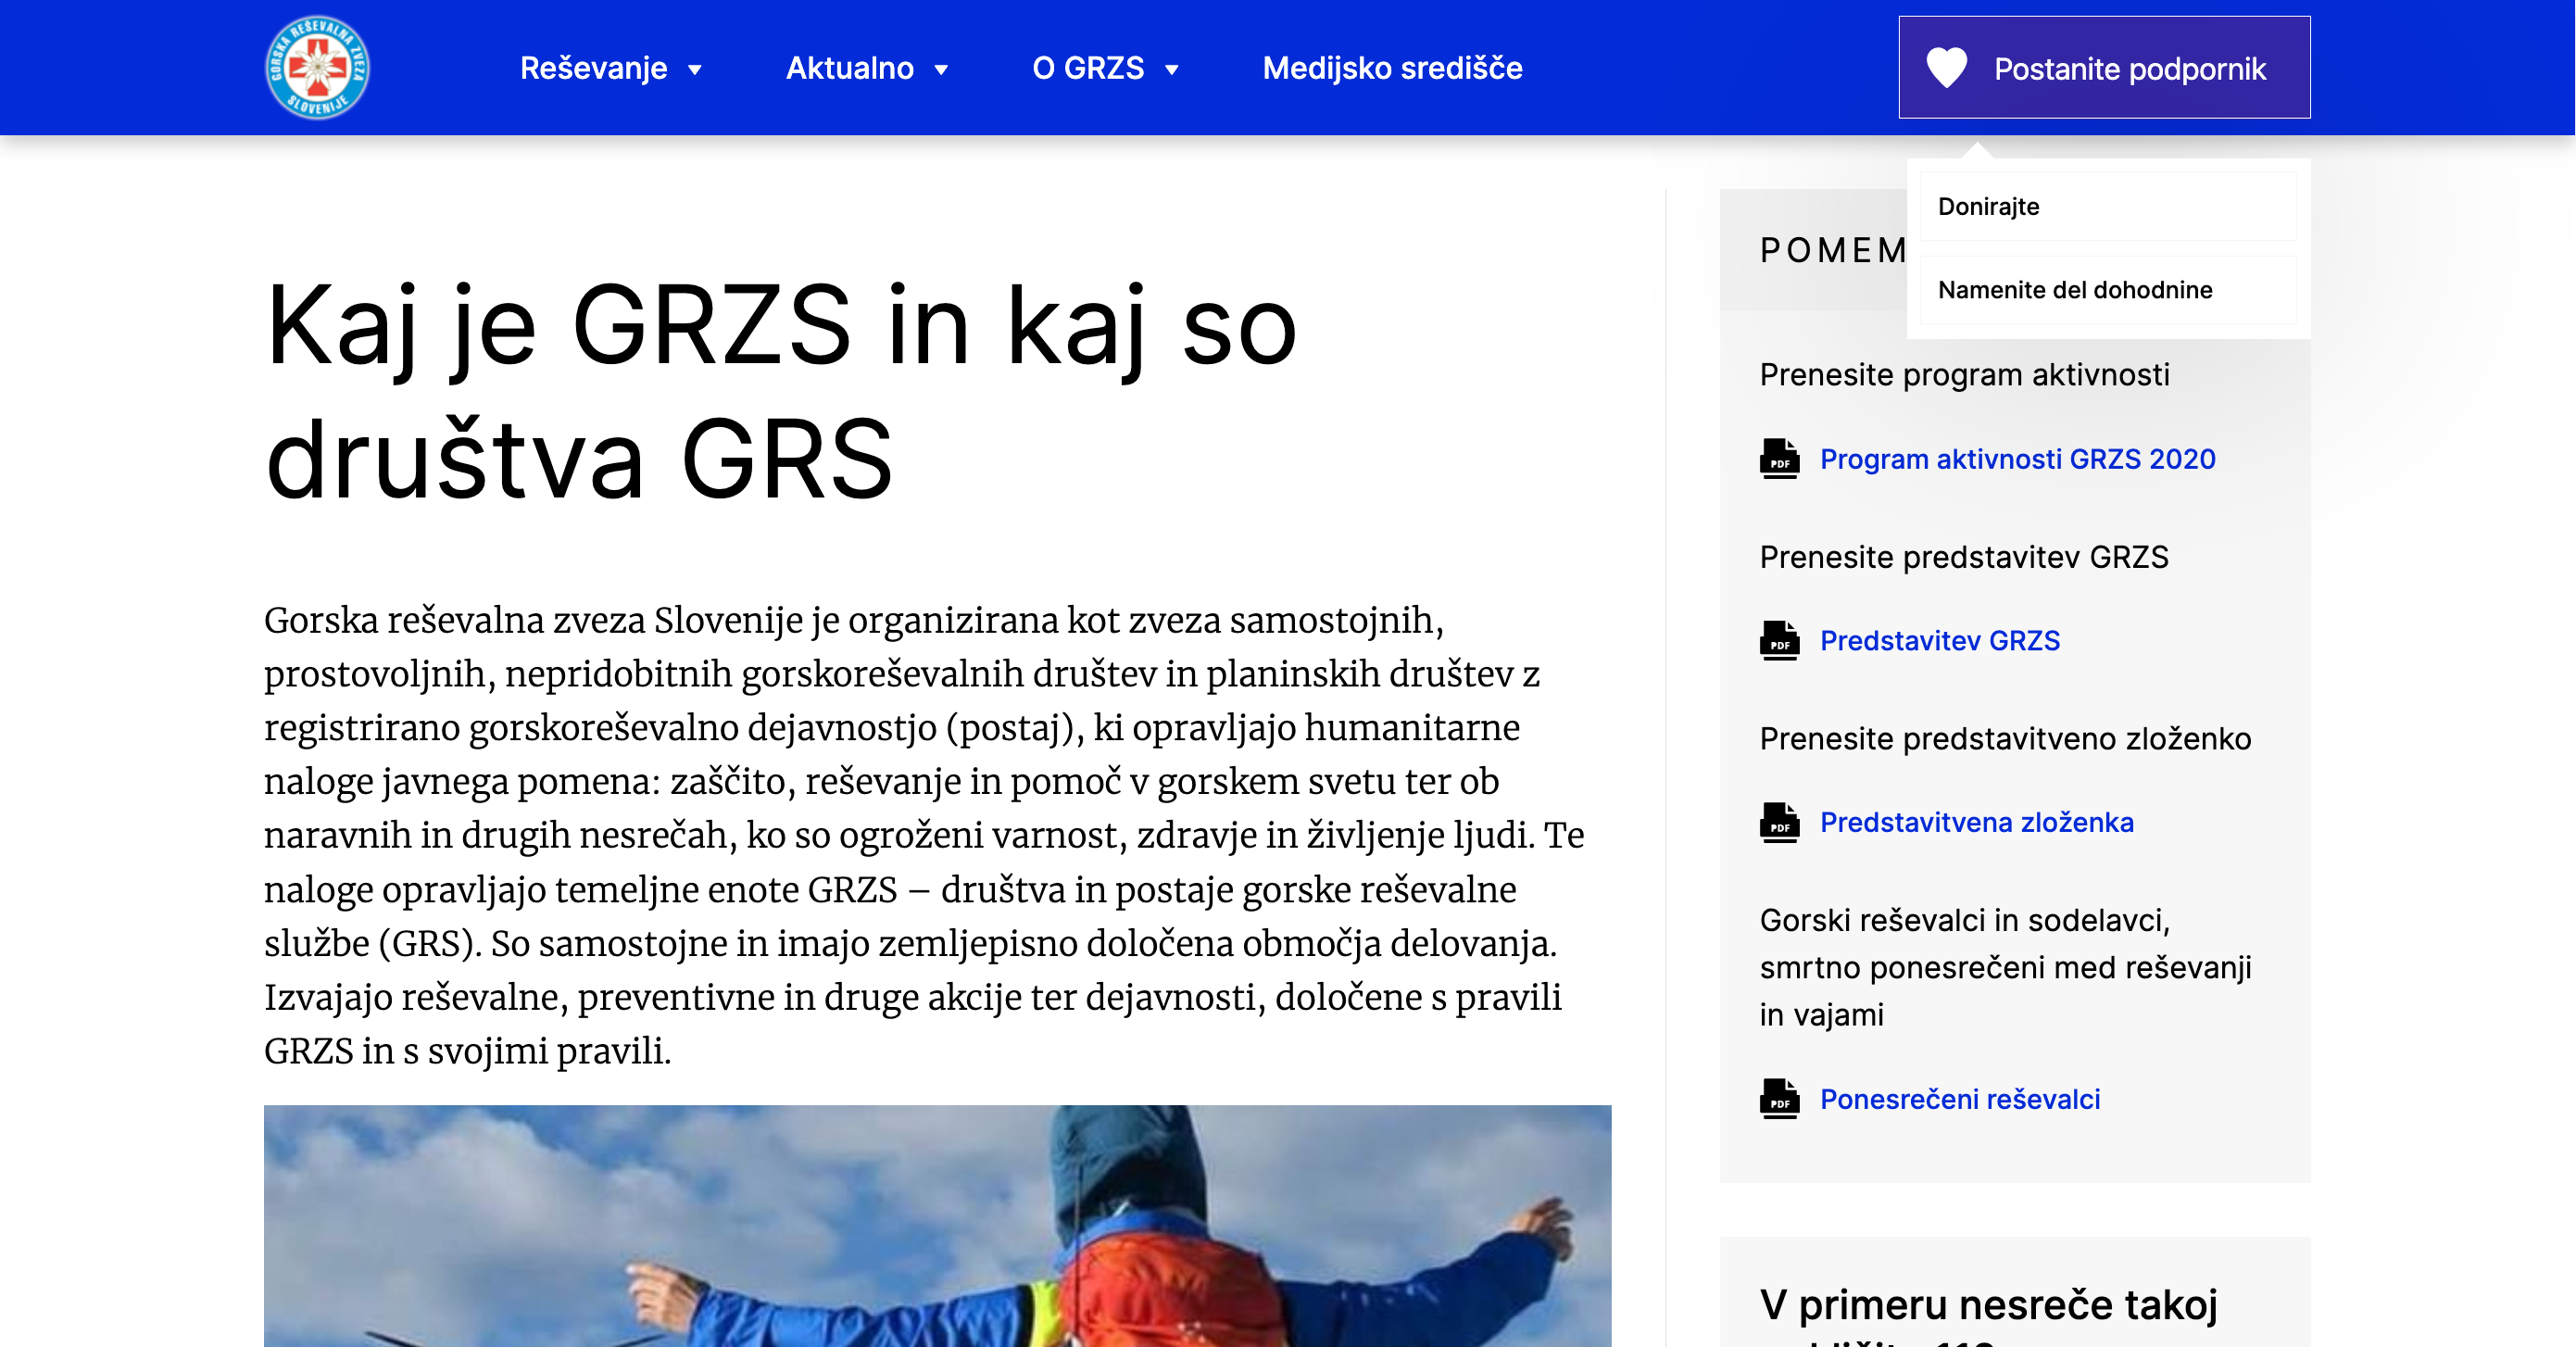This screenshot has width=2576, height=1347.
Task: Click Reševanje menu label
Action: (593, 68)
